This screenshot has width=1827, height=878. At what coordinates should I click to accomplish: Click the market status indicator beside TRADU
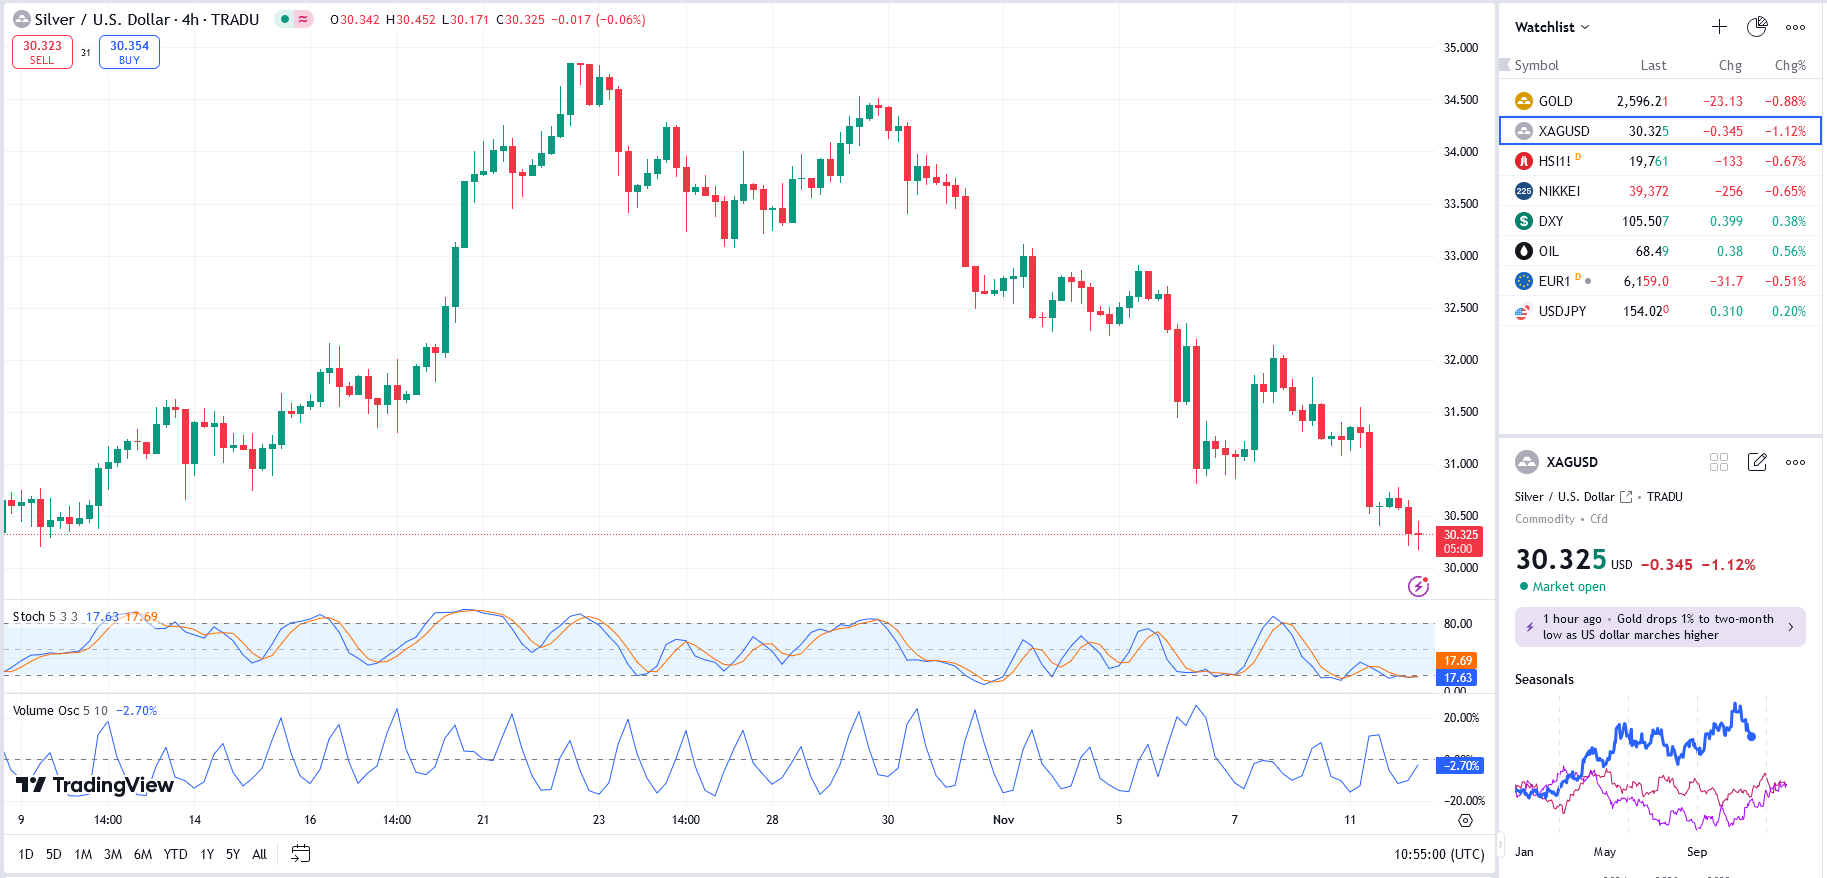coord(285,19)
